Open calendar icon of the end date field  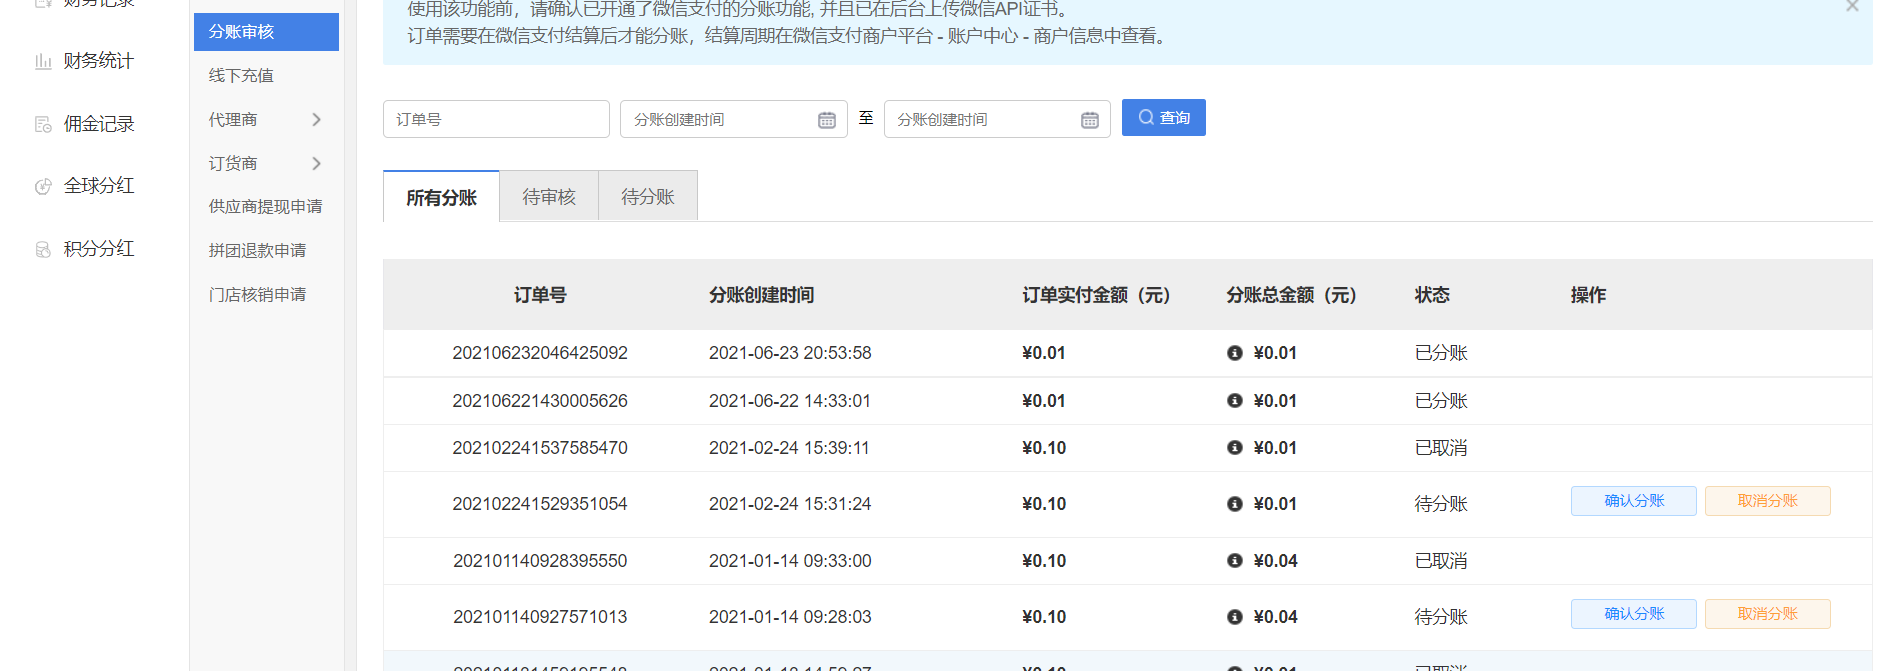[1089, 120]
